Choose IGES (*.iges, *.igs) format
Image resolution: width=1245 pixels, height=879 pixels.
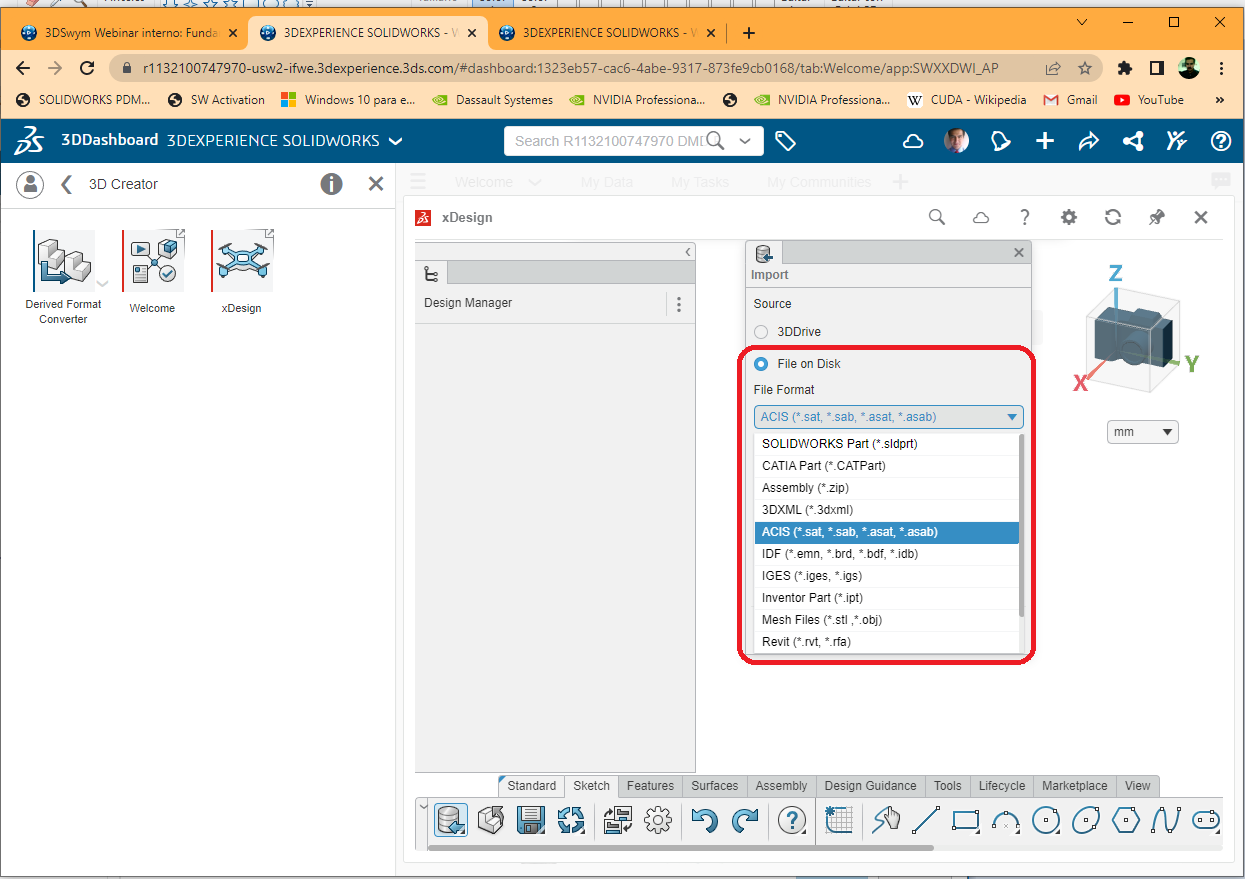point(886,576)
